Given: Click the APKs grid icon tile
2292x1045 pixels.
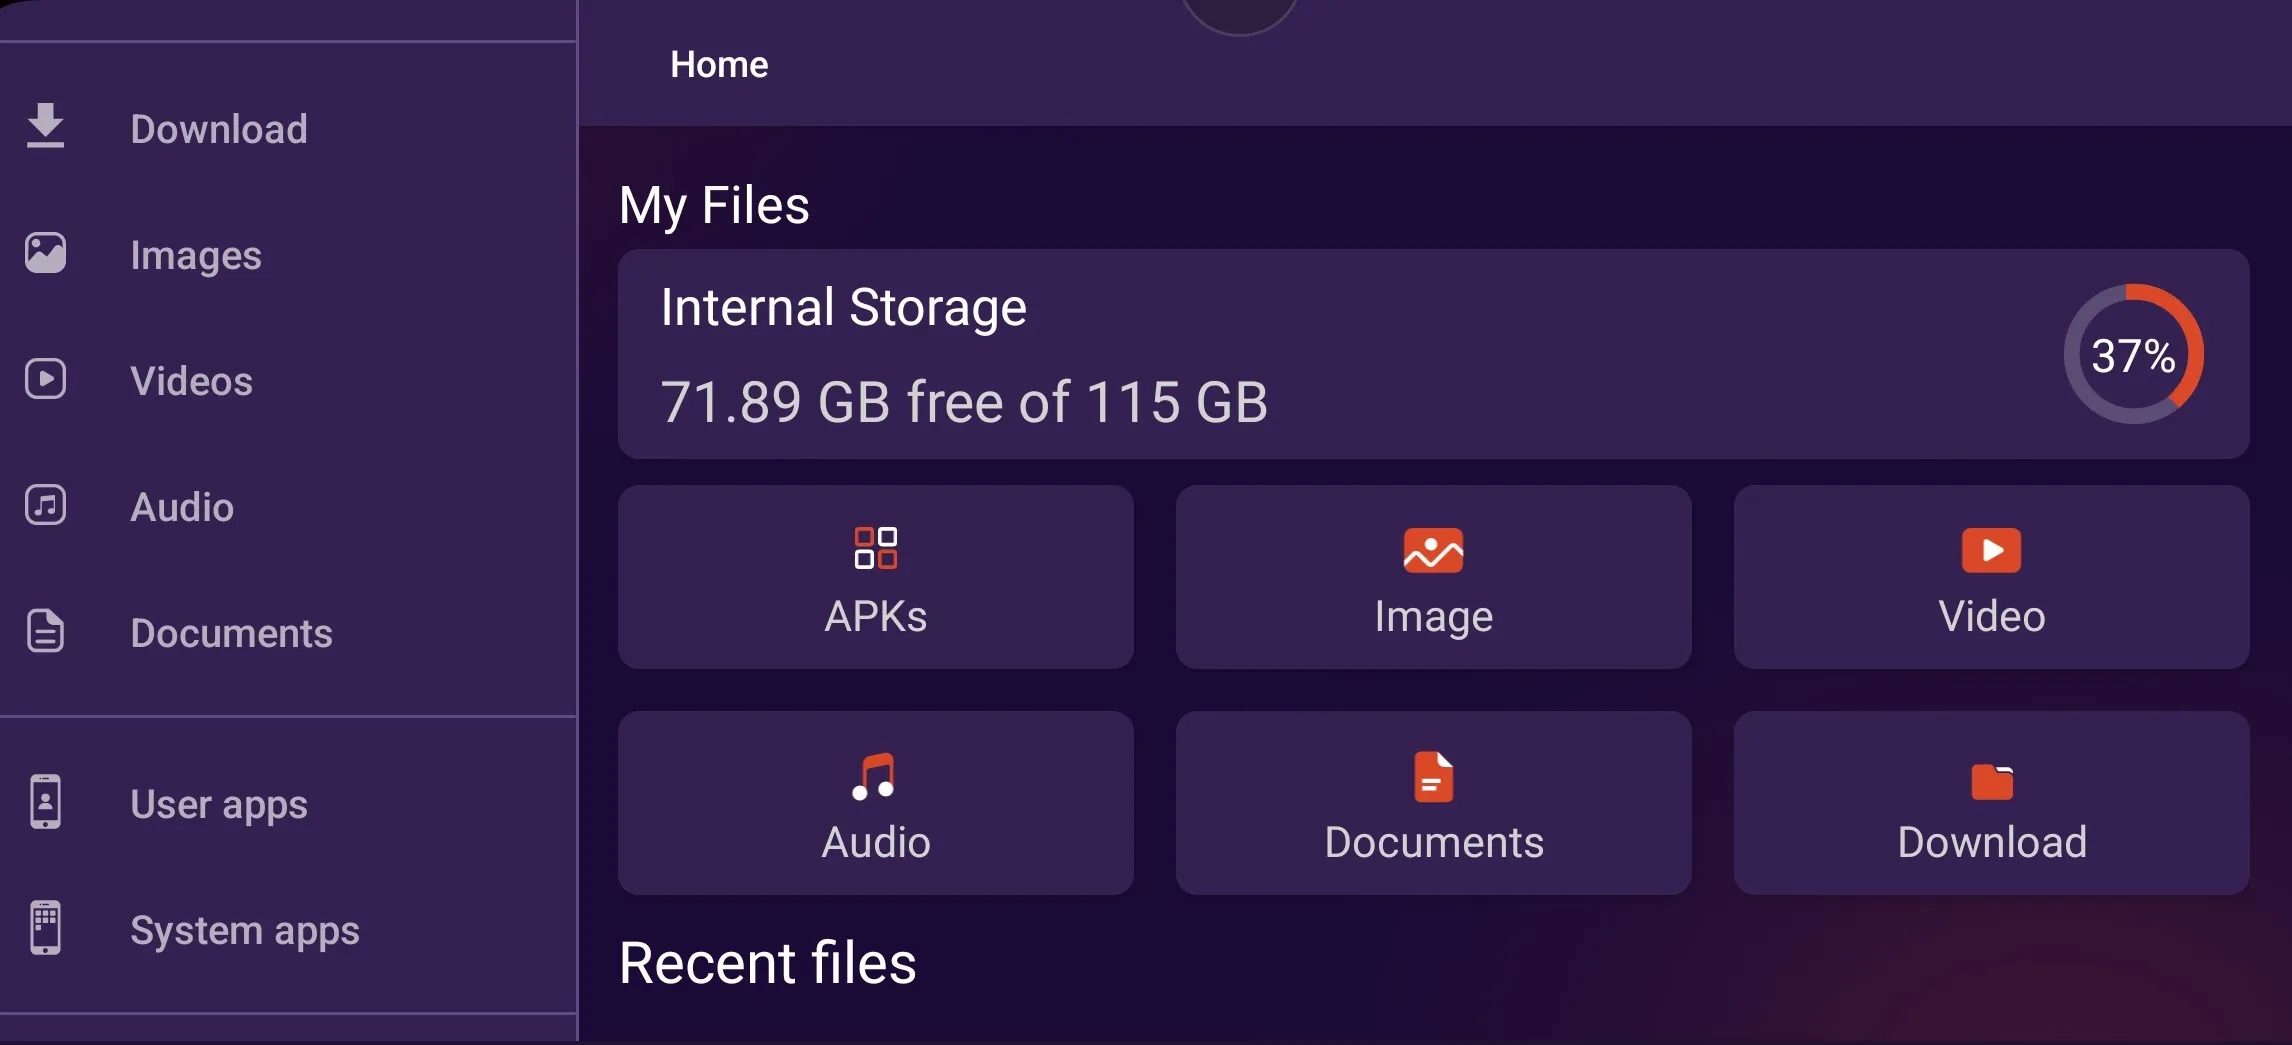Looking at the screenshot, I should pos(875,548).
